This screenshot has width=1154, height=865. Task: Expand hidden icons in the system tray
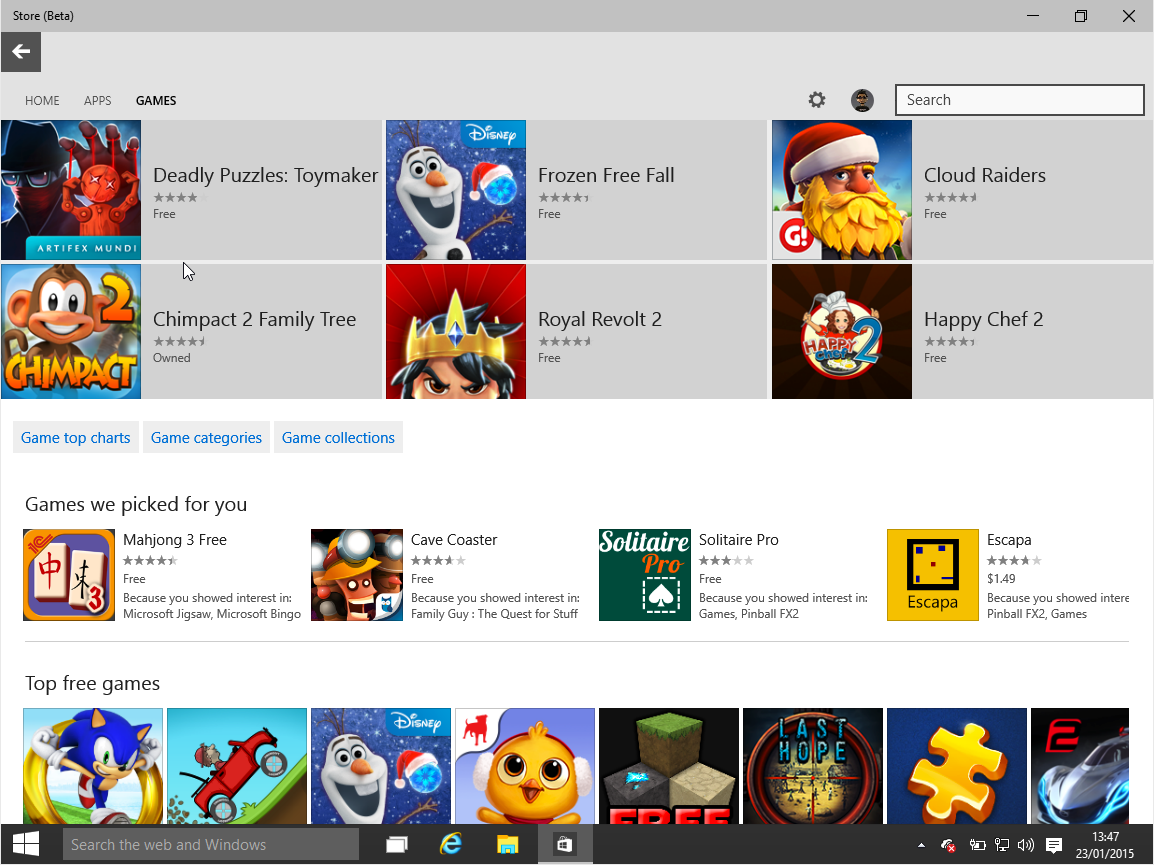921,844
